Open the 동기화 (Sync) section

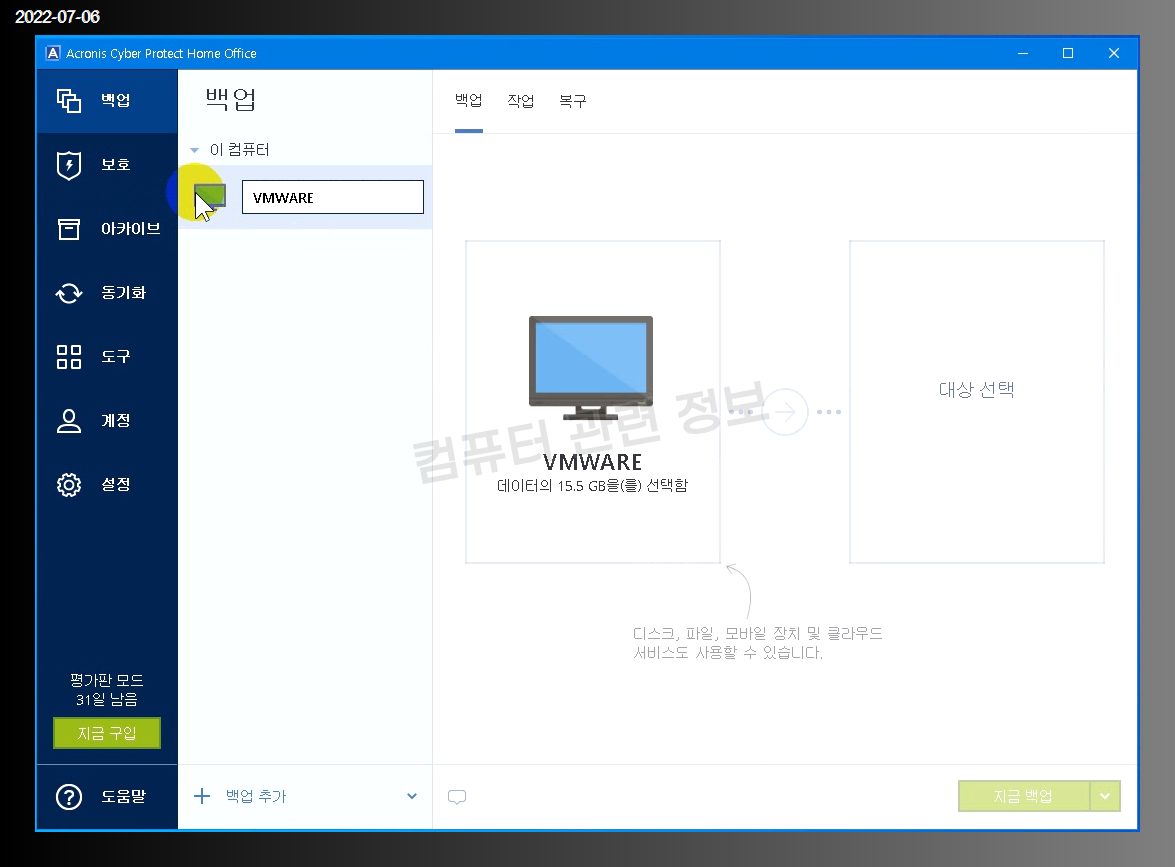[106, 293]
